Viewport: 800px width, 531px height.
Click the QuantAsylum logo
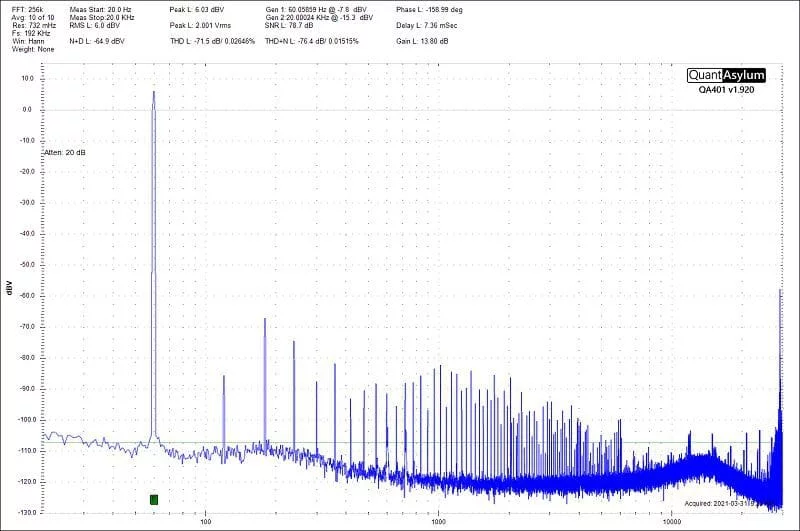726,75
